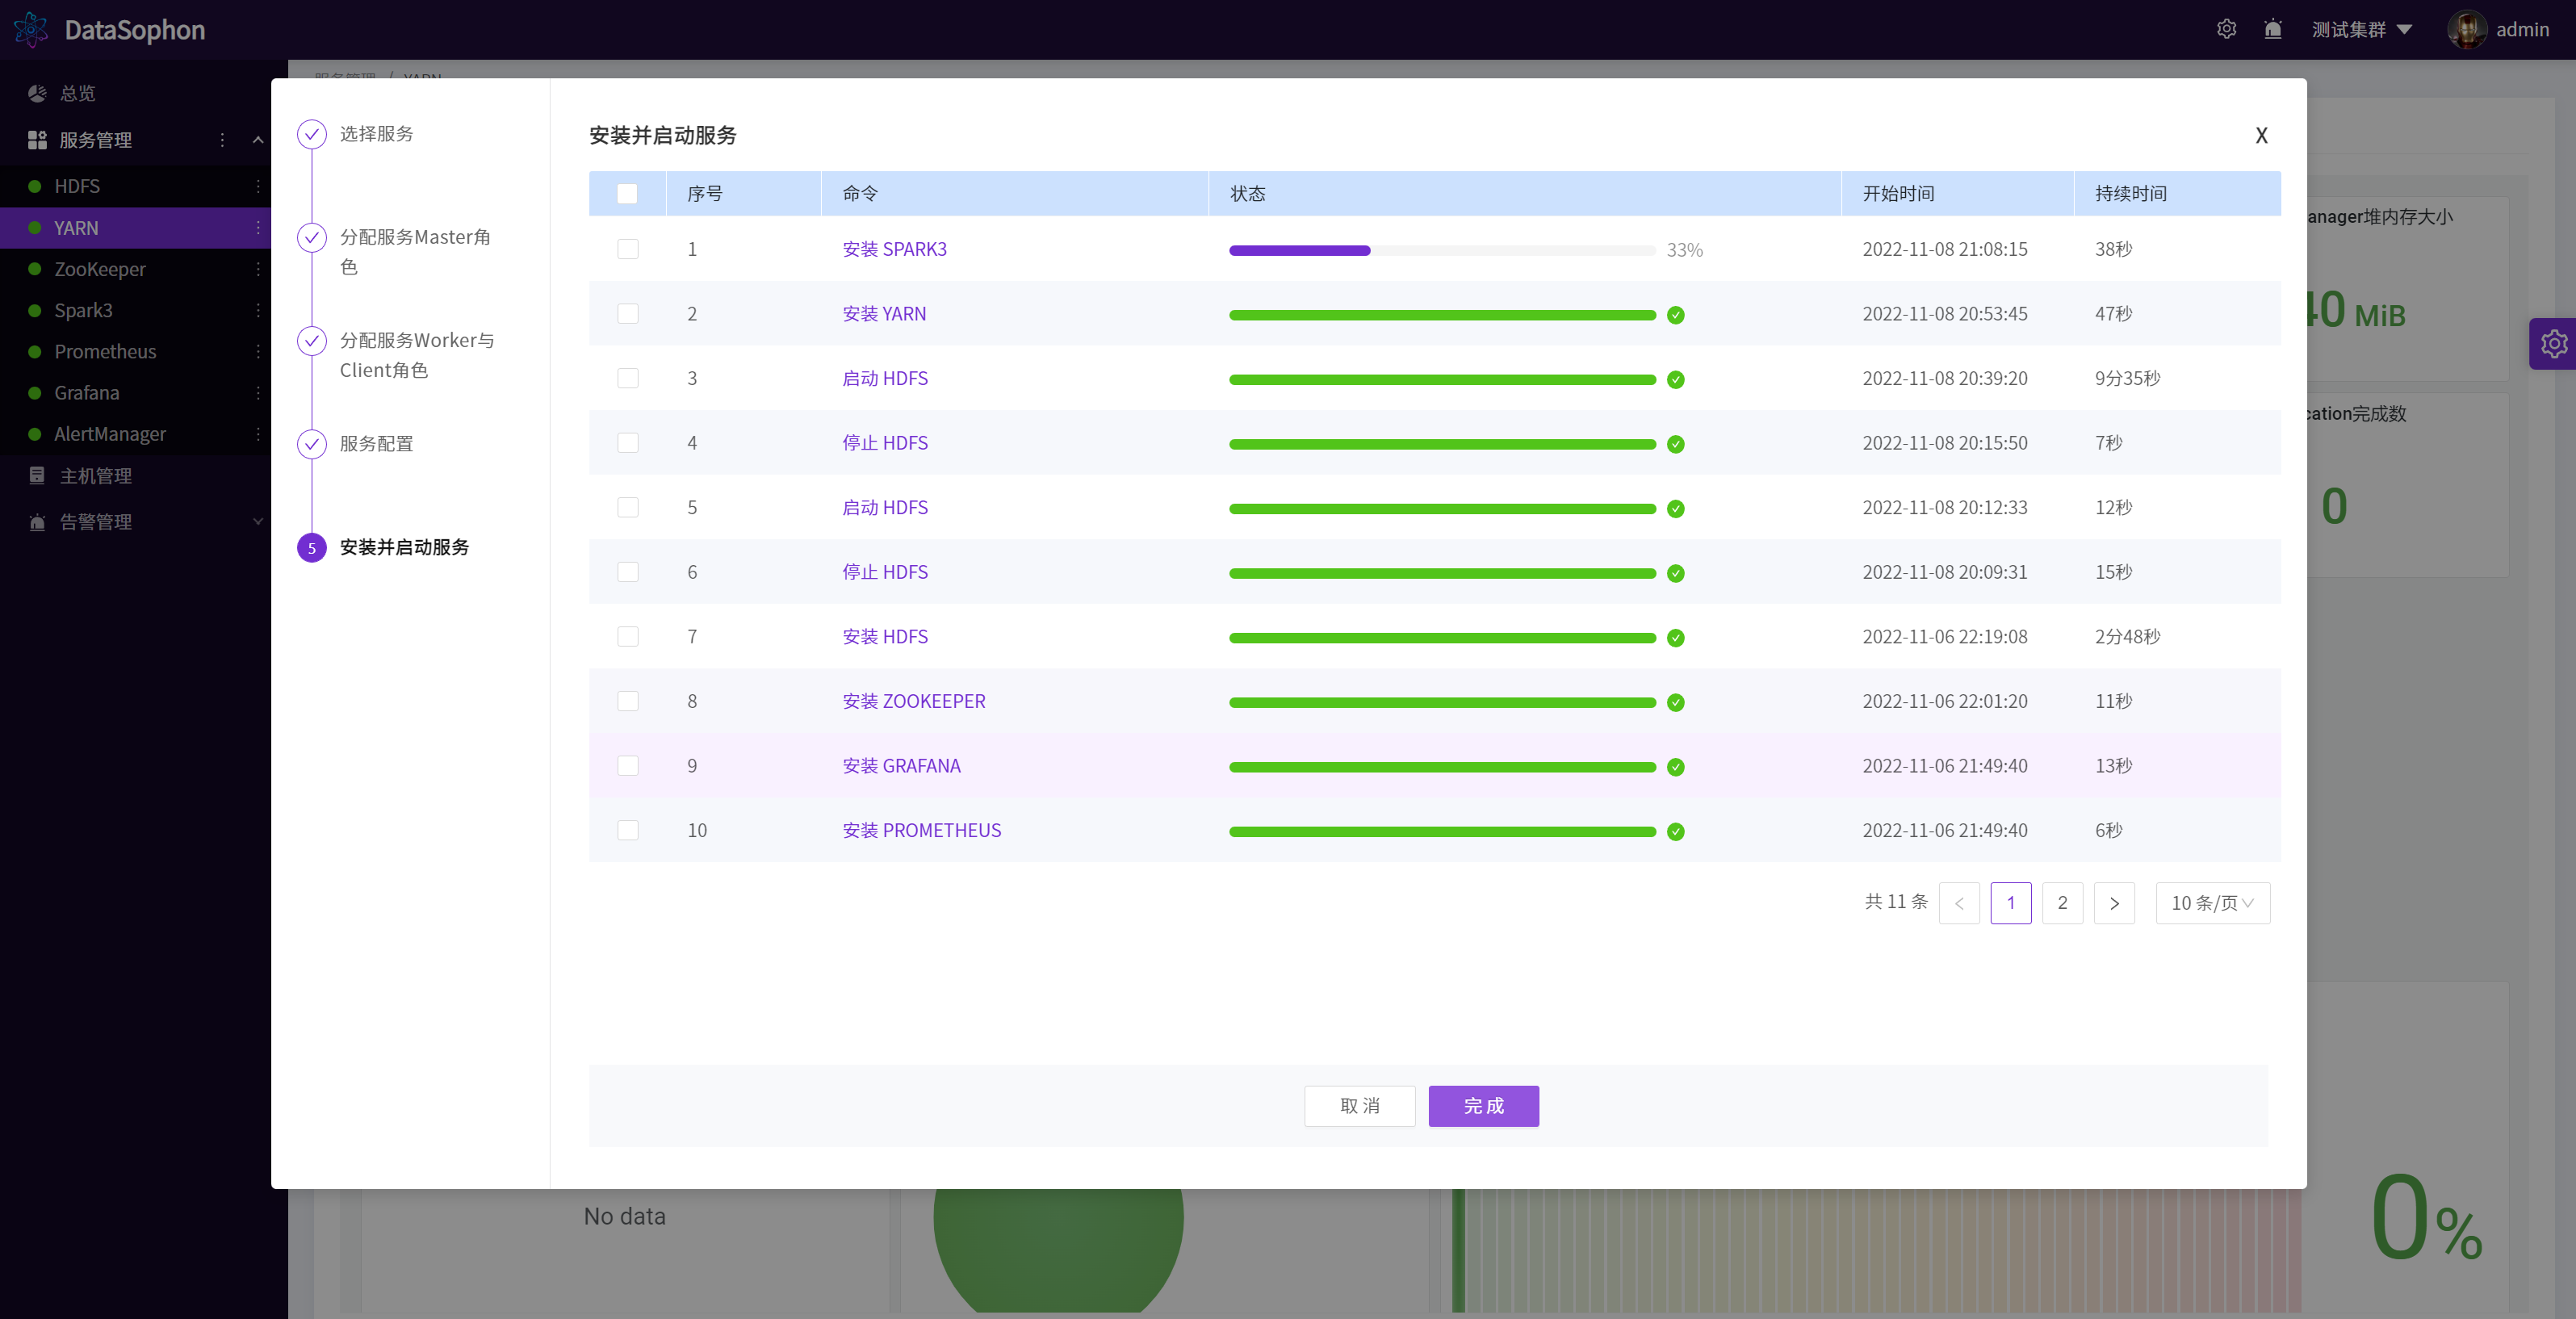Click the 完成 finish button

pos(1483,1106)
